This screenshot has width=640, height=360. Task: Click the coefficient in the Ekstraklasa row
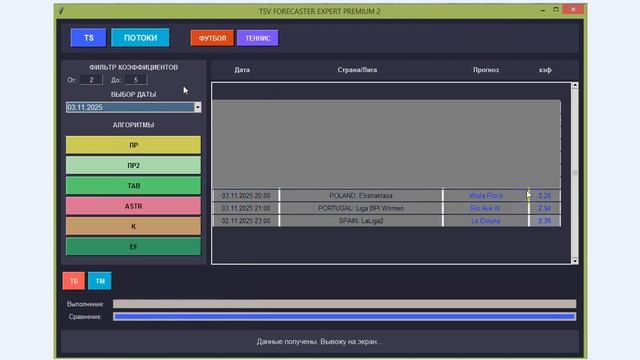[x=544, y=196]
